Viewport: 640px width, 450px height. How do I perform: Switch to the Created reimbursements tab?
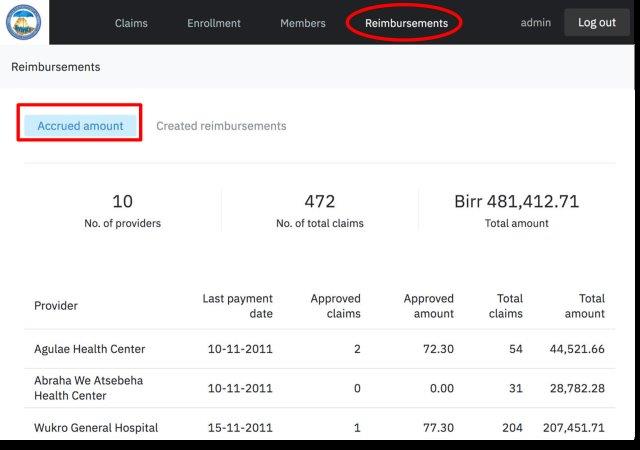point(221,126)
